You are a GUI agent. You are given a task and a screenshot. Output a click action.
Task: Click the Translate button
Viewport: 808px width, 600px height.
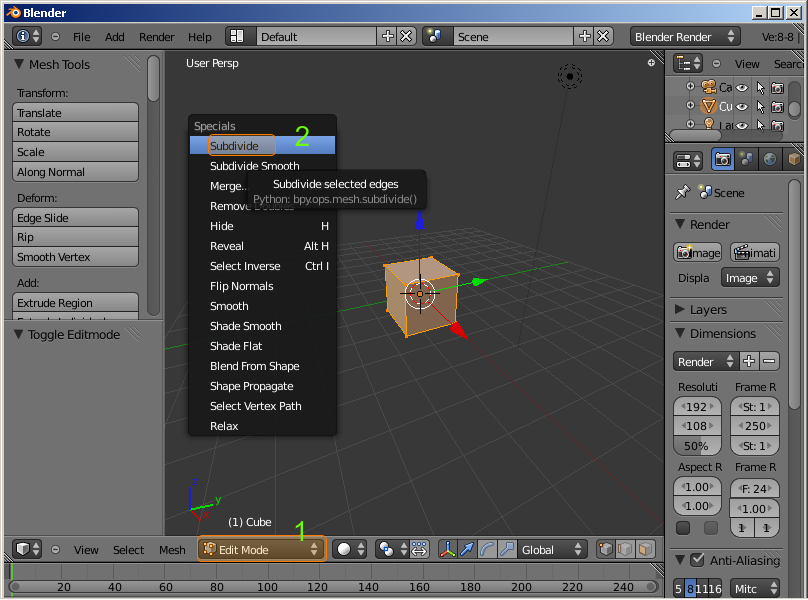[75, 112]
